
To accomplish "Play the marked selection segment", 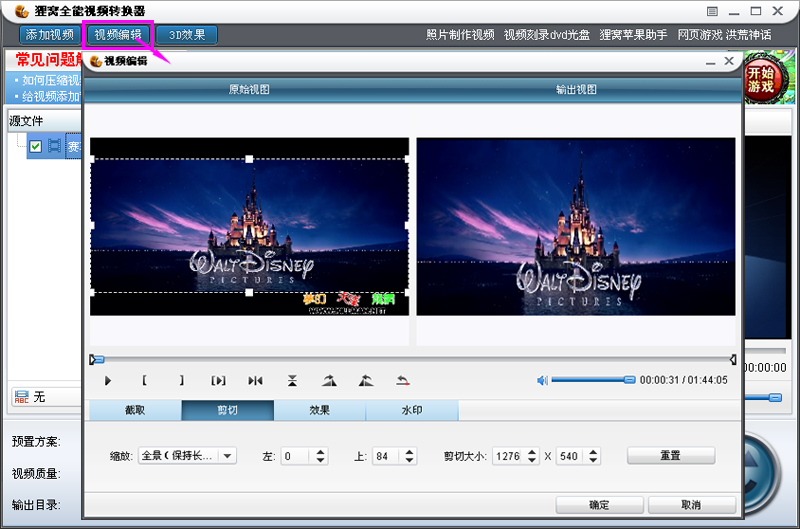I will click(x=218, y=381).
